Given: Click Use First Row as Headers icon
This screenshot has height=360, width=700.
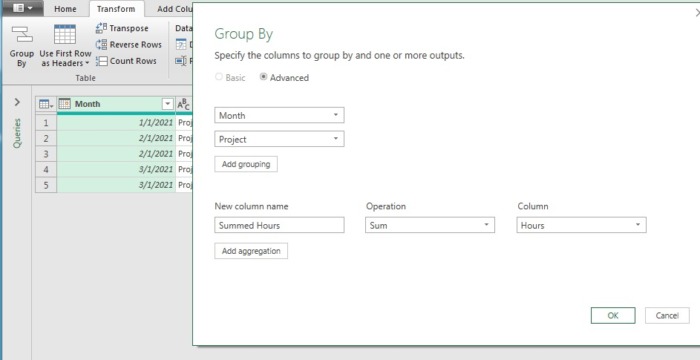Looking at the screenshot, I should 65,35.
